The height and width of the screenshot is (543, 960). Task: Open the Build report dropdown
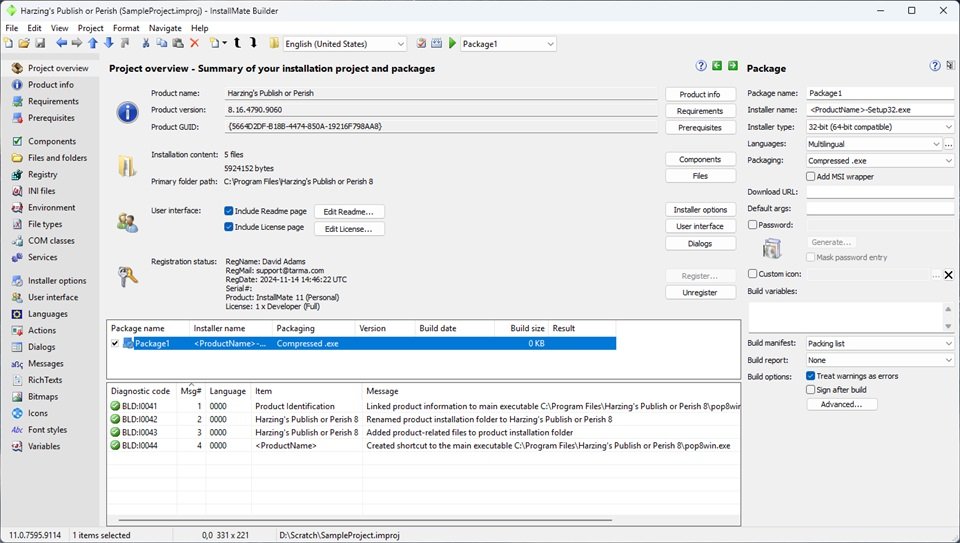pyautogui.click(x=948, y=360)
